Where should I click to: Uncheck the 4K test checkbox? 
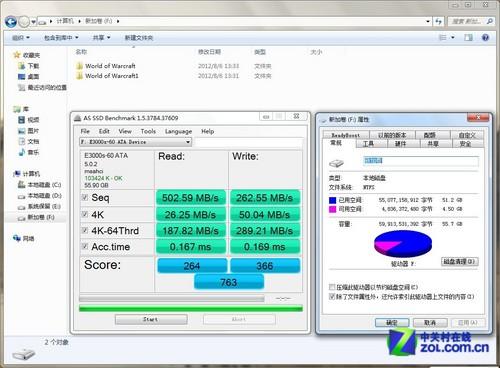tap(85, 214)
